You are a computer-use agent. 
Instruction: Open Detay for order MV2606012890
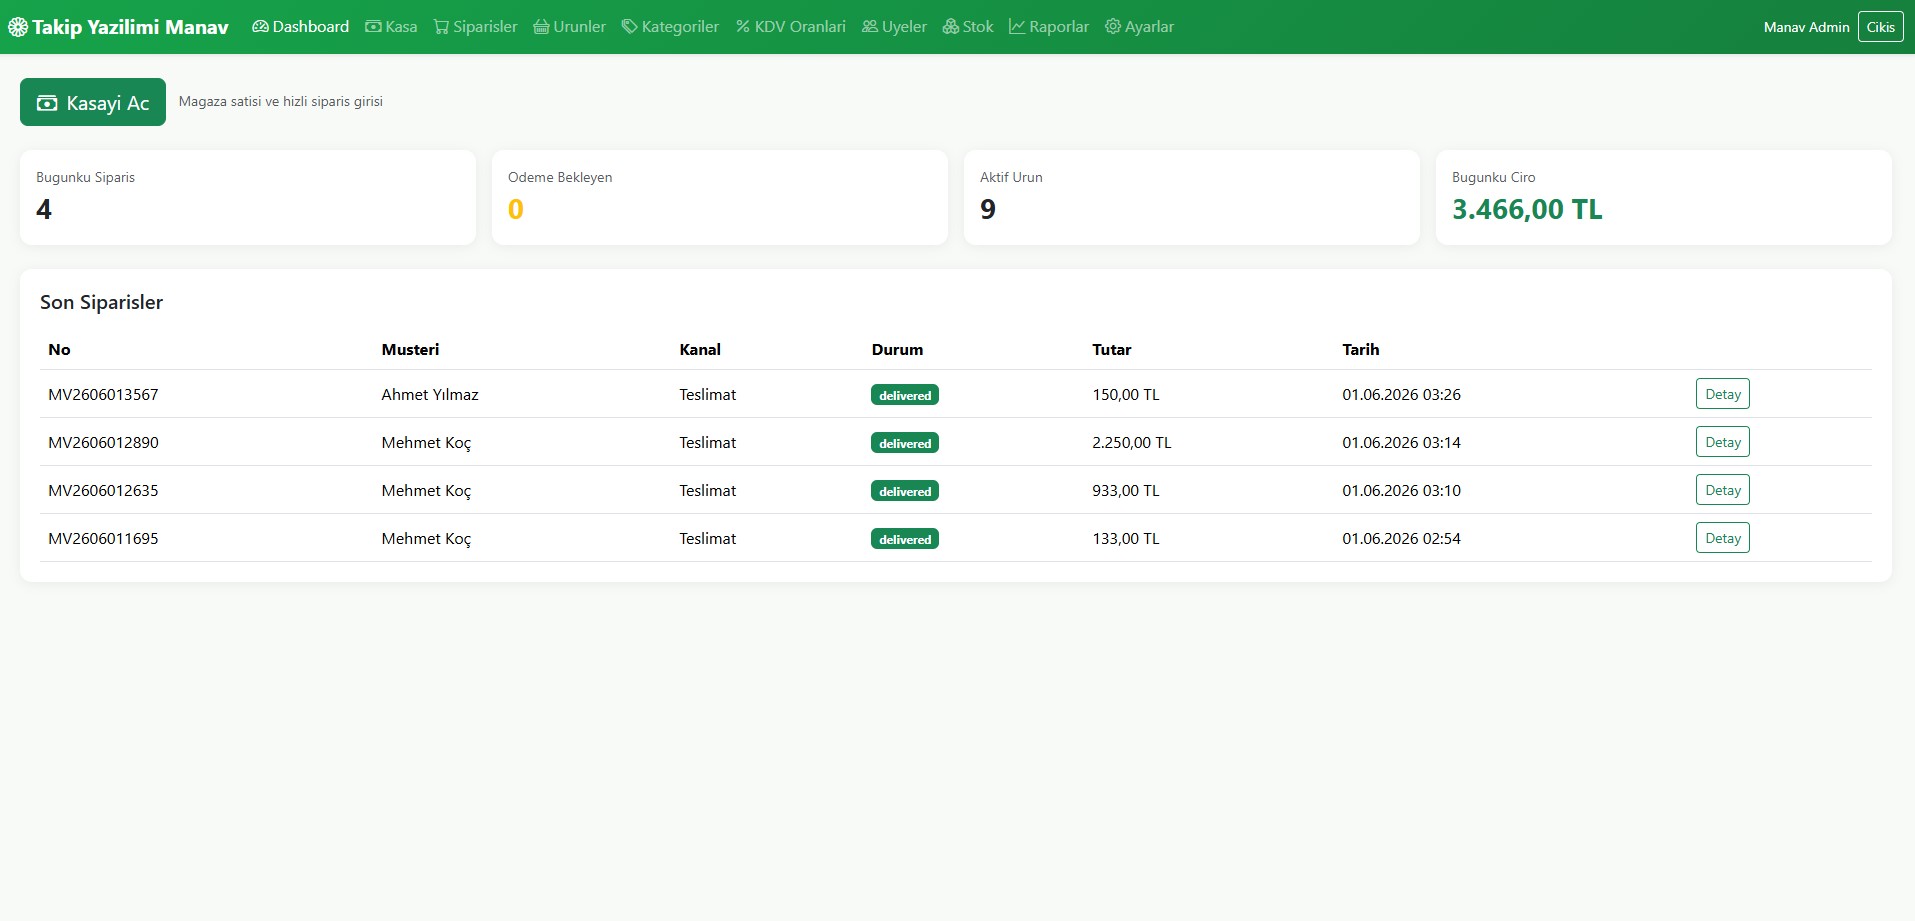[1722, 442]
